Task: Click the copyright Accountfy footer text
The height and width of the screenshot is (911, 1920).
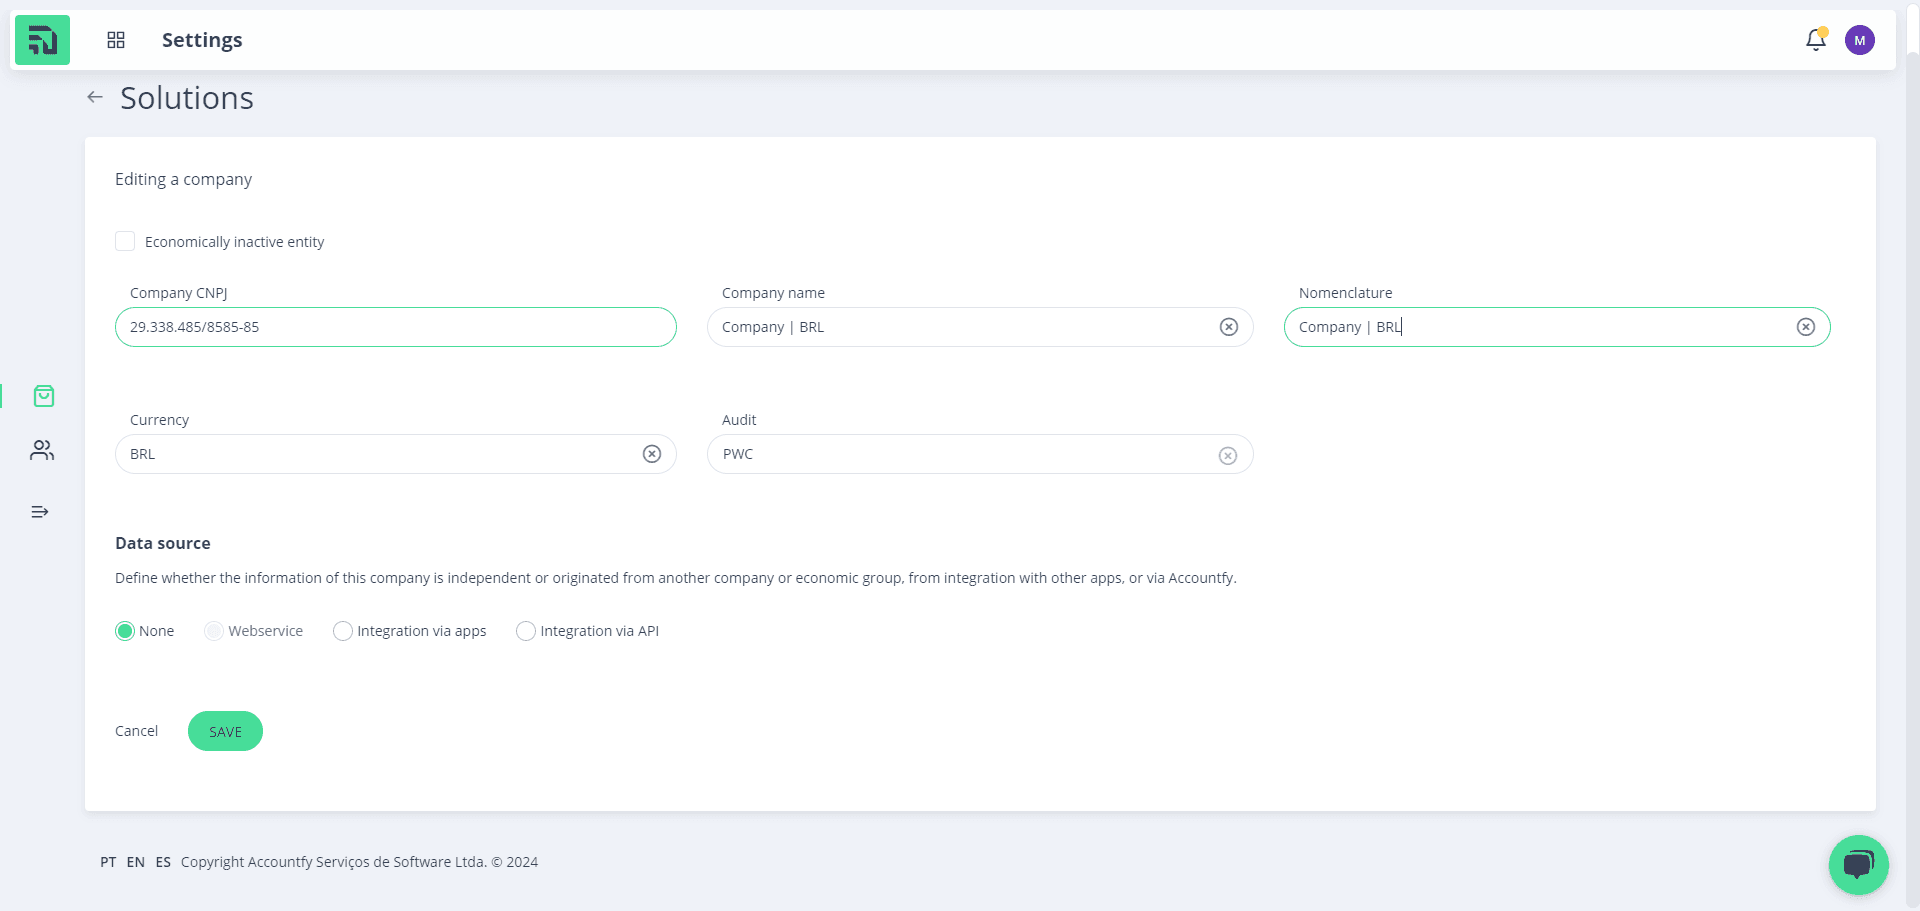Action: 359,862
